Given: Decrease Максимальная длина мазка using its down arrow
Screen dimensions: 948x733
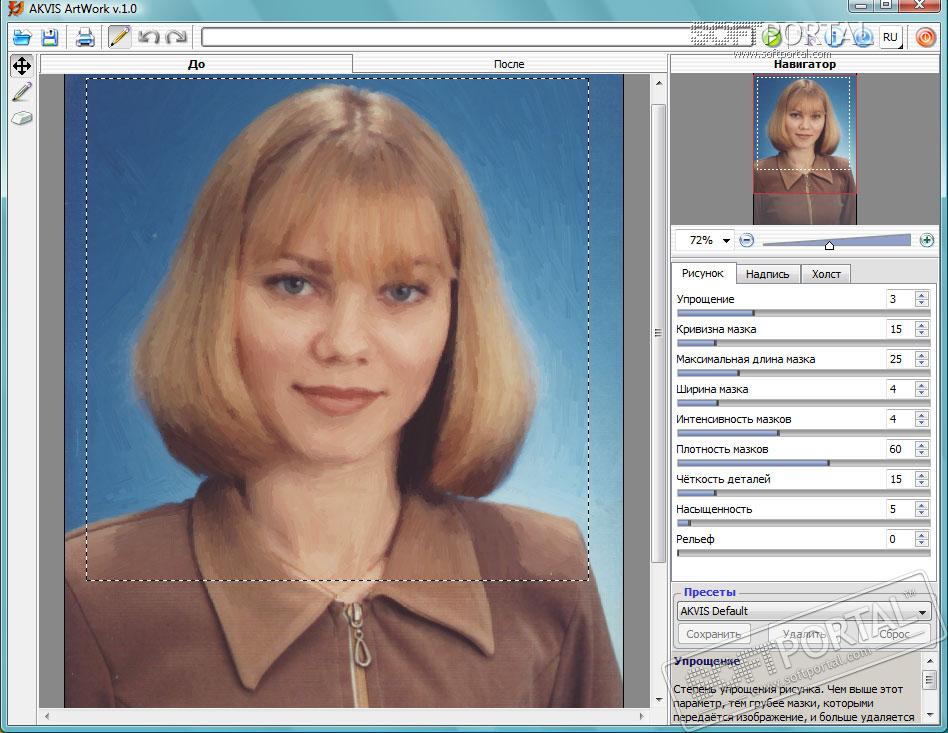Looking at the screenshot, I should pos(922,363).
